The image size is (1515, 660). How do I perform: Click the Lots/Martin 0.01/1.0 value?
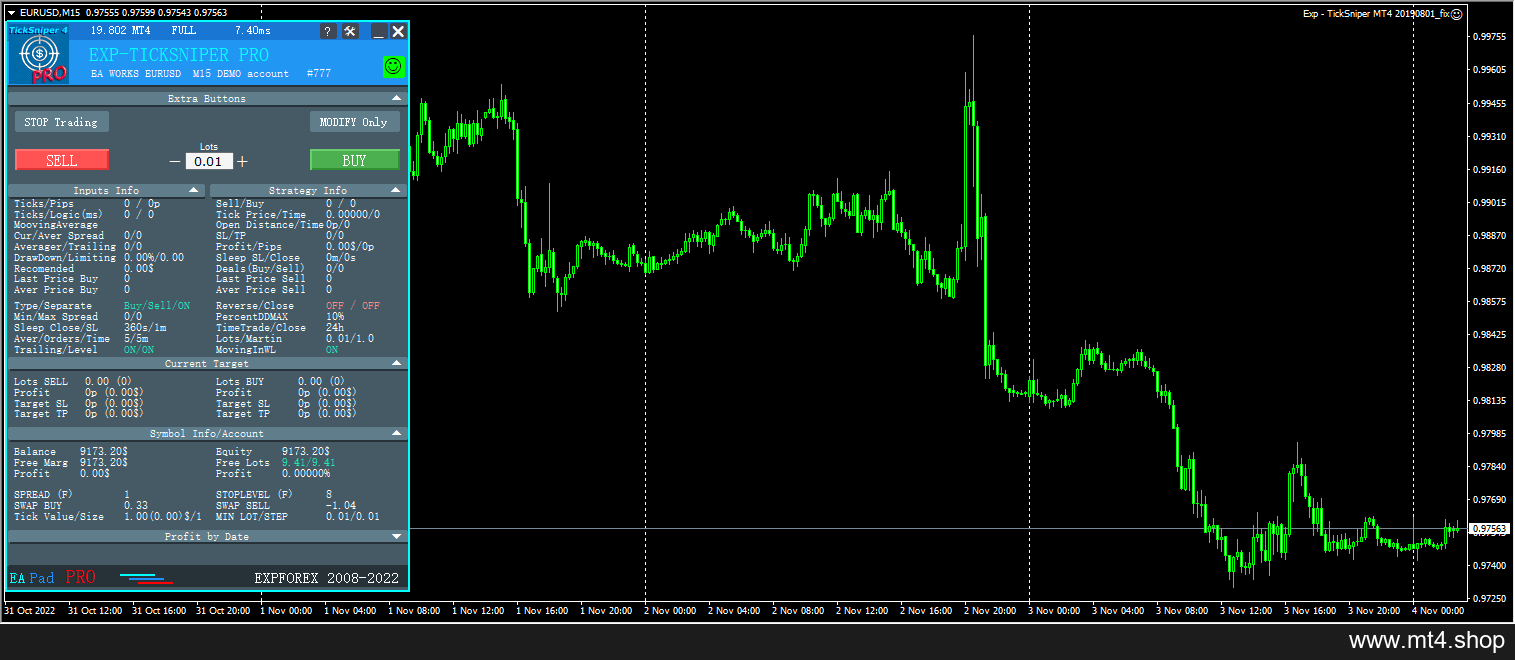point(350,338)
